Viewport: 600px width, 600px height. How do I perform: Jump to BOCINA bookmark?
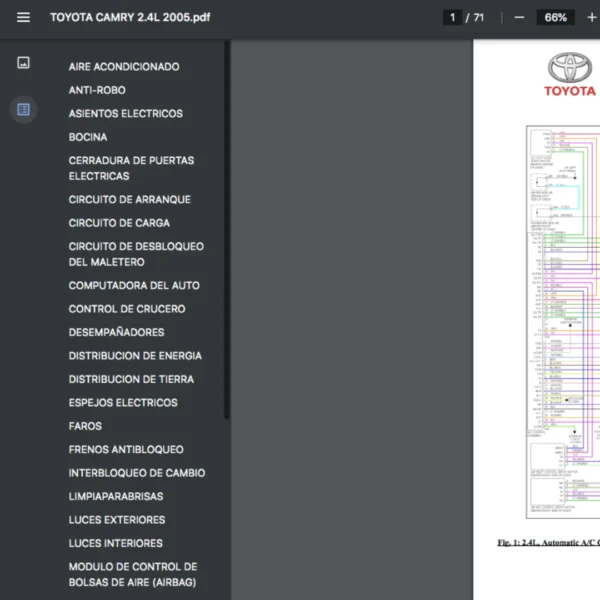coord(88,137)
